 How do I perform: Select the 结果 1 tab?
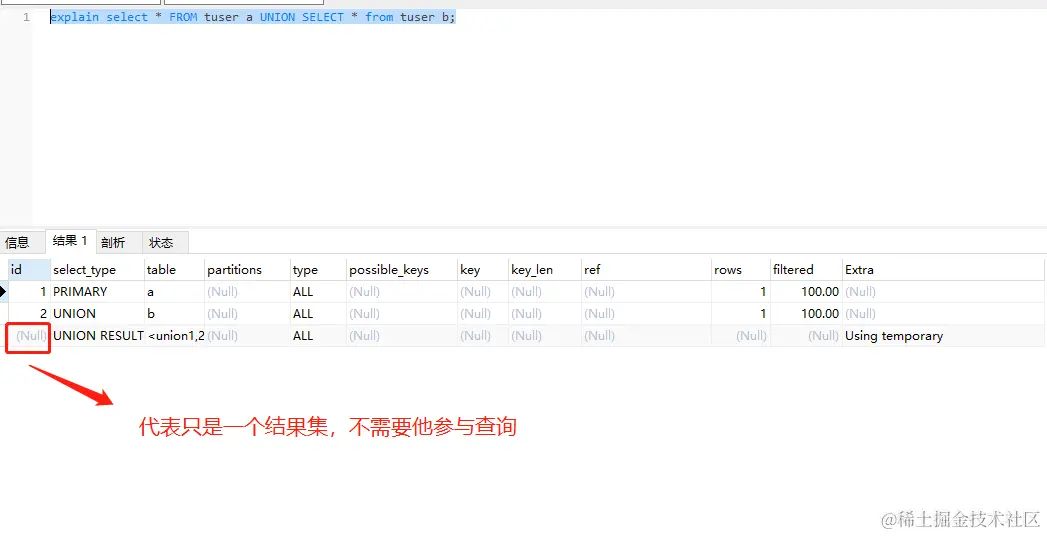tap(71, 242)
